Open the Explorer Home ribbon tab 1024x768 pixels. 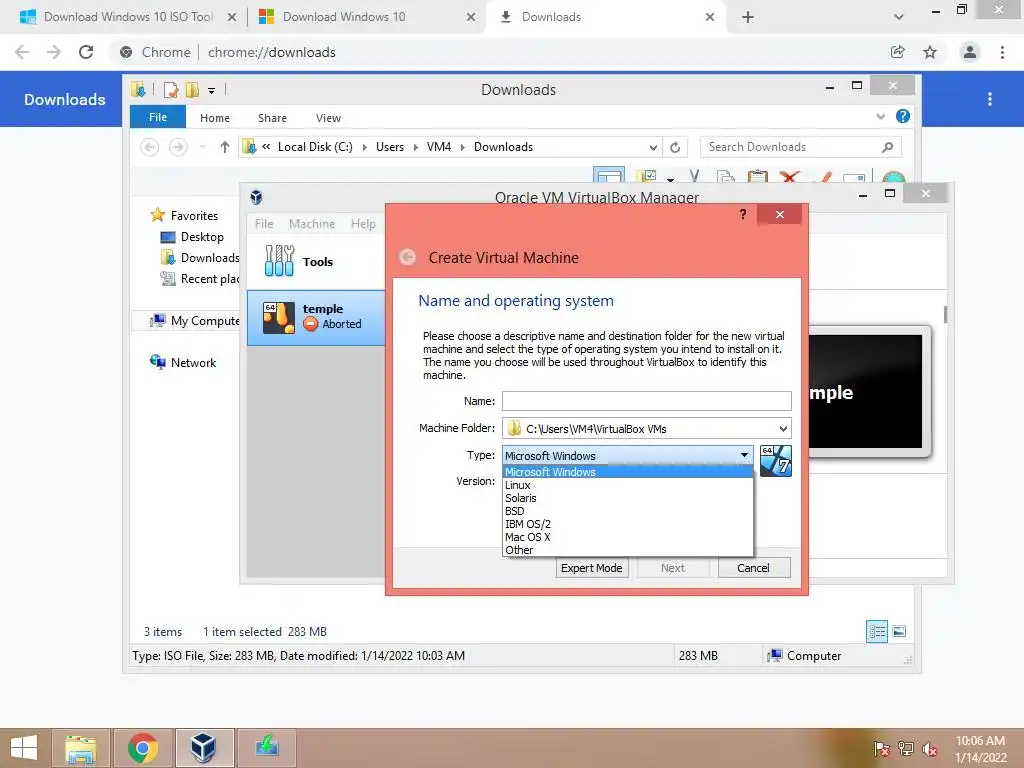tap(215, 118)
